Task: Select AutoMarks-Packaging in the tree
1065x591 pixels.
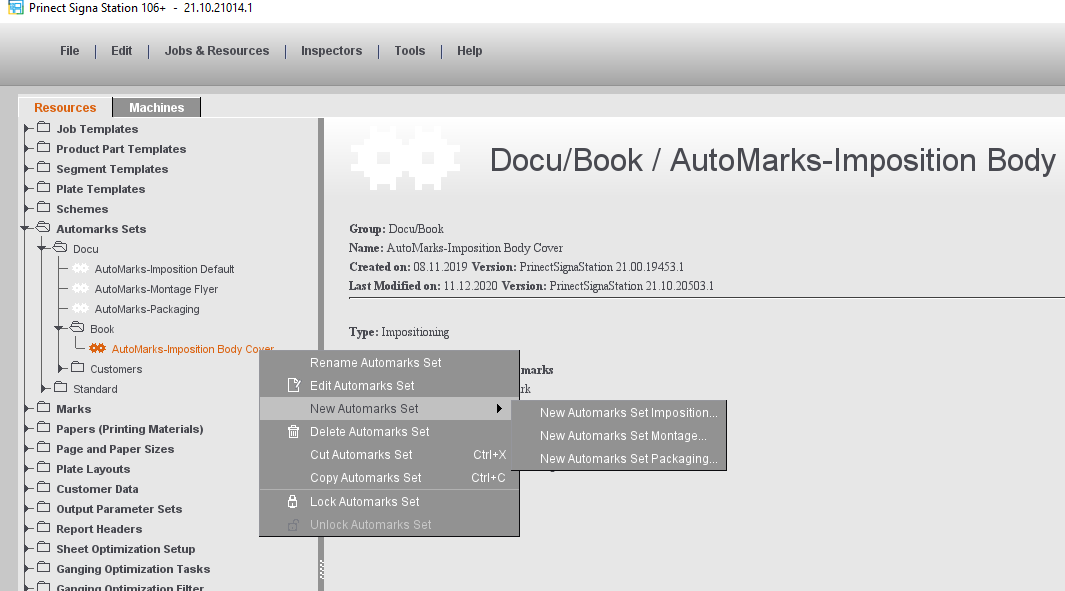Action: [147, 309]
